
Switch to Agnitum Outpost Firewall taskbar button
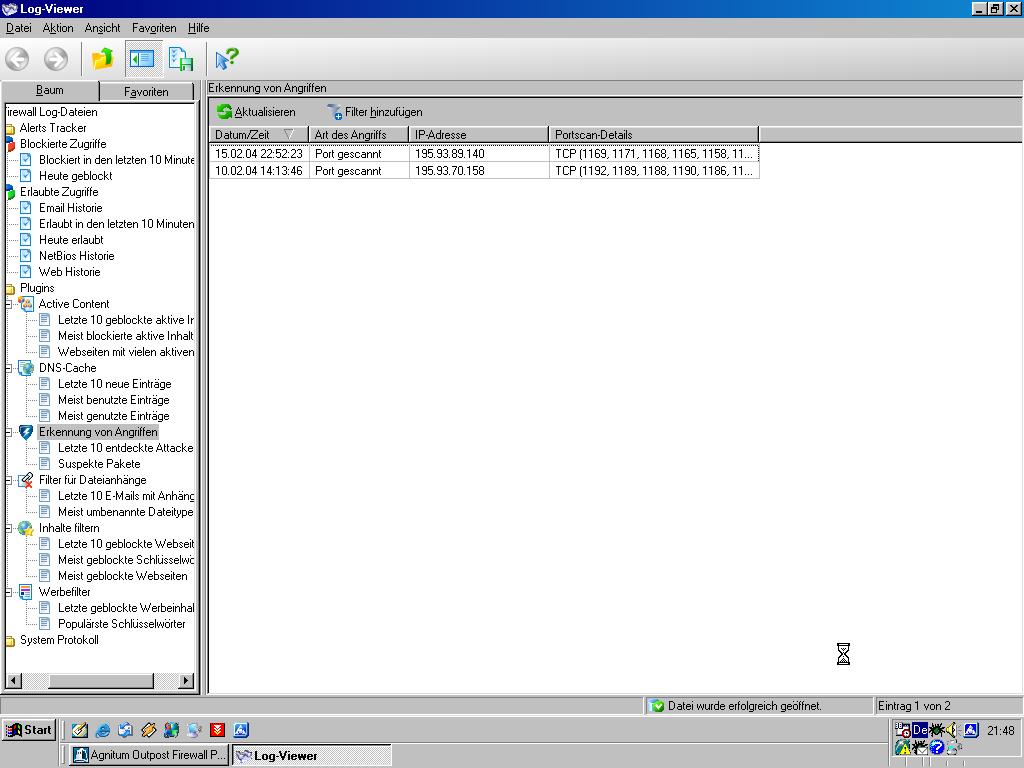[x=149, y=755]
